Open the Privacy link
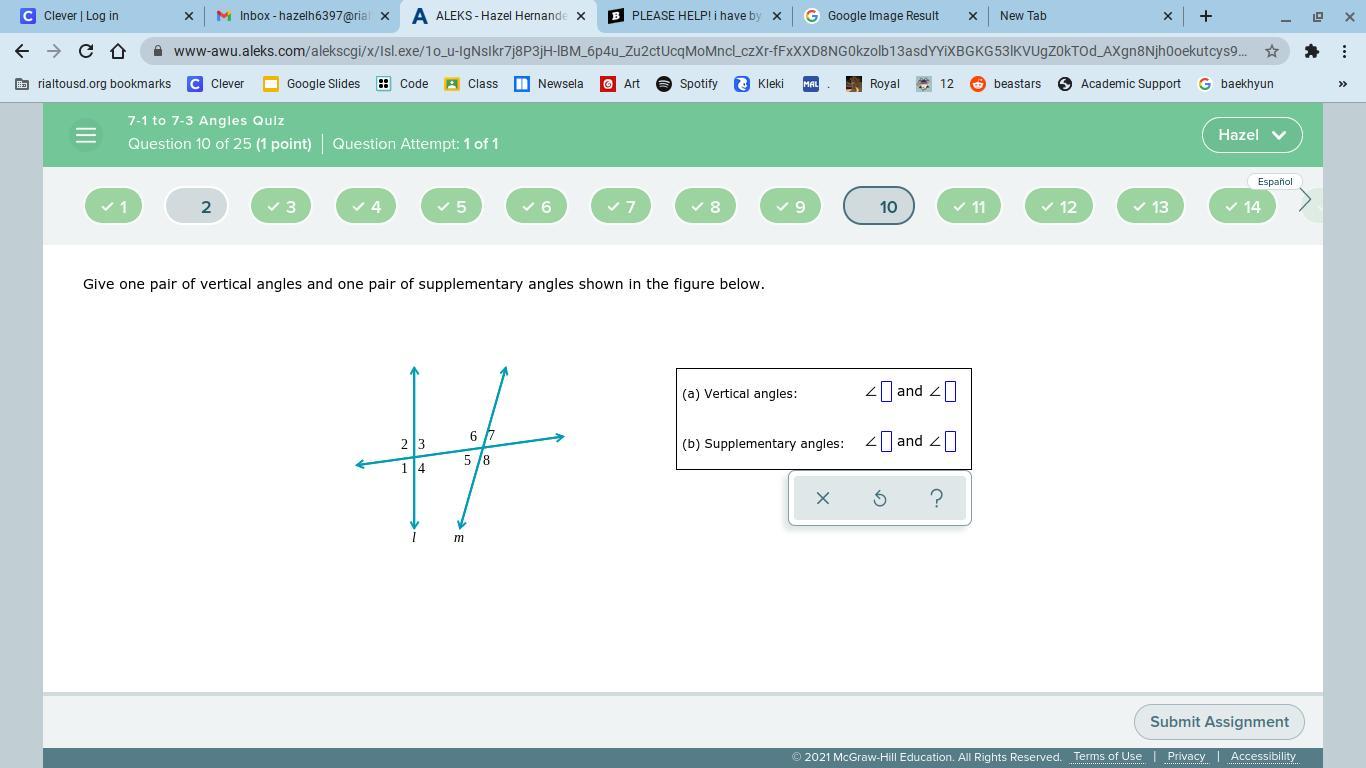 point(1186,757)
